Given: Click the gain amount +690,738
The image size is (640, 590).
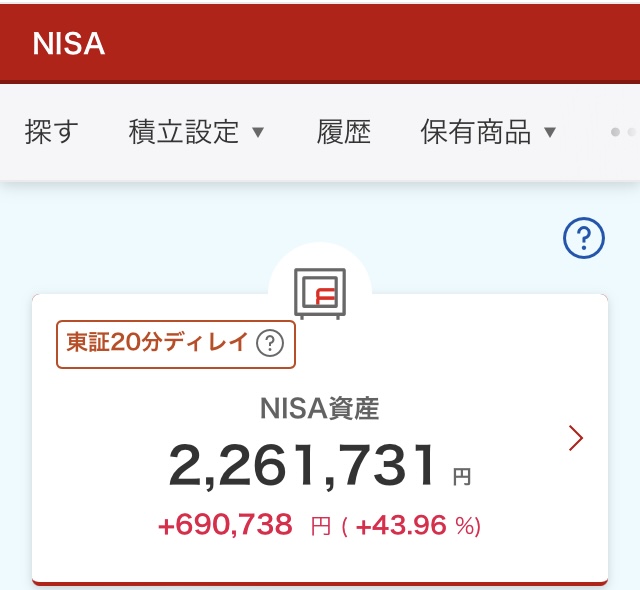Looking at the screenshot, I should tap(225, 525).
